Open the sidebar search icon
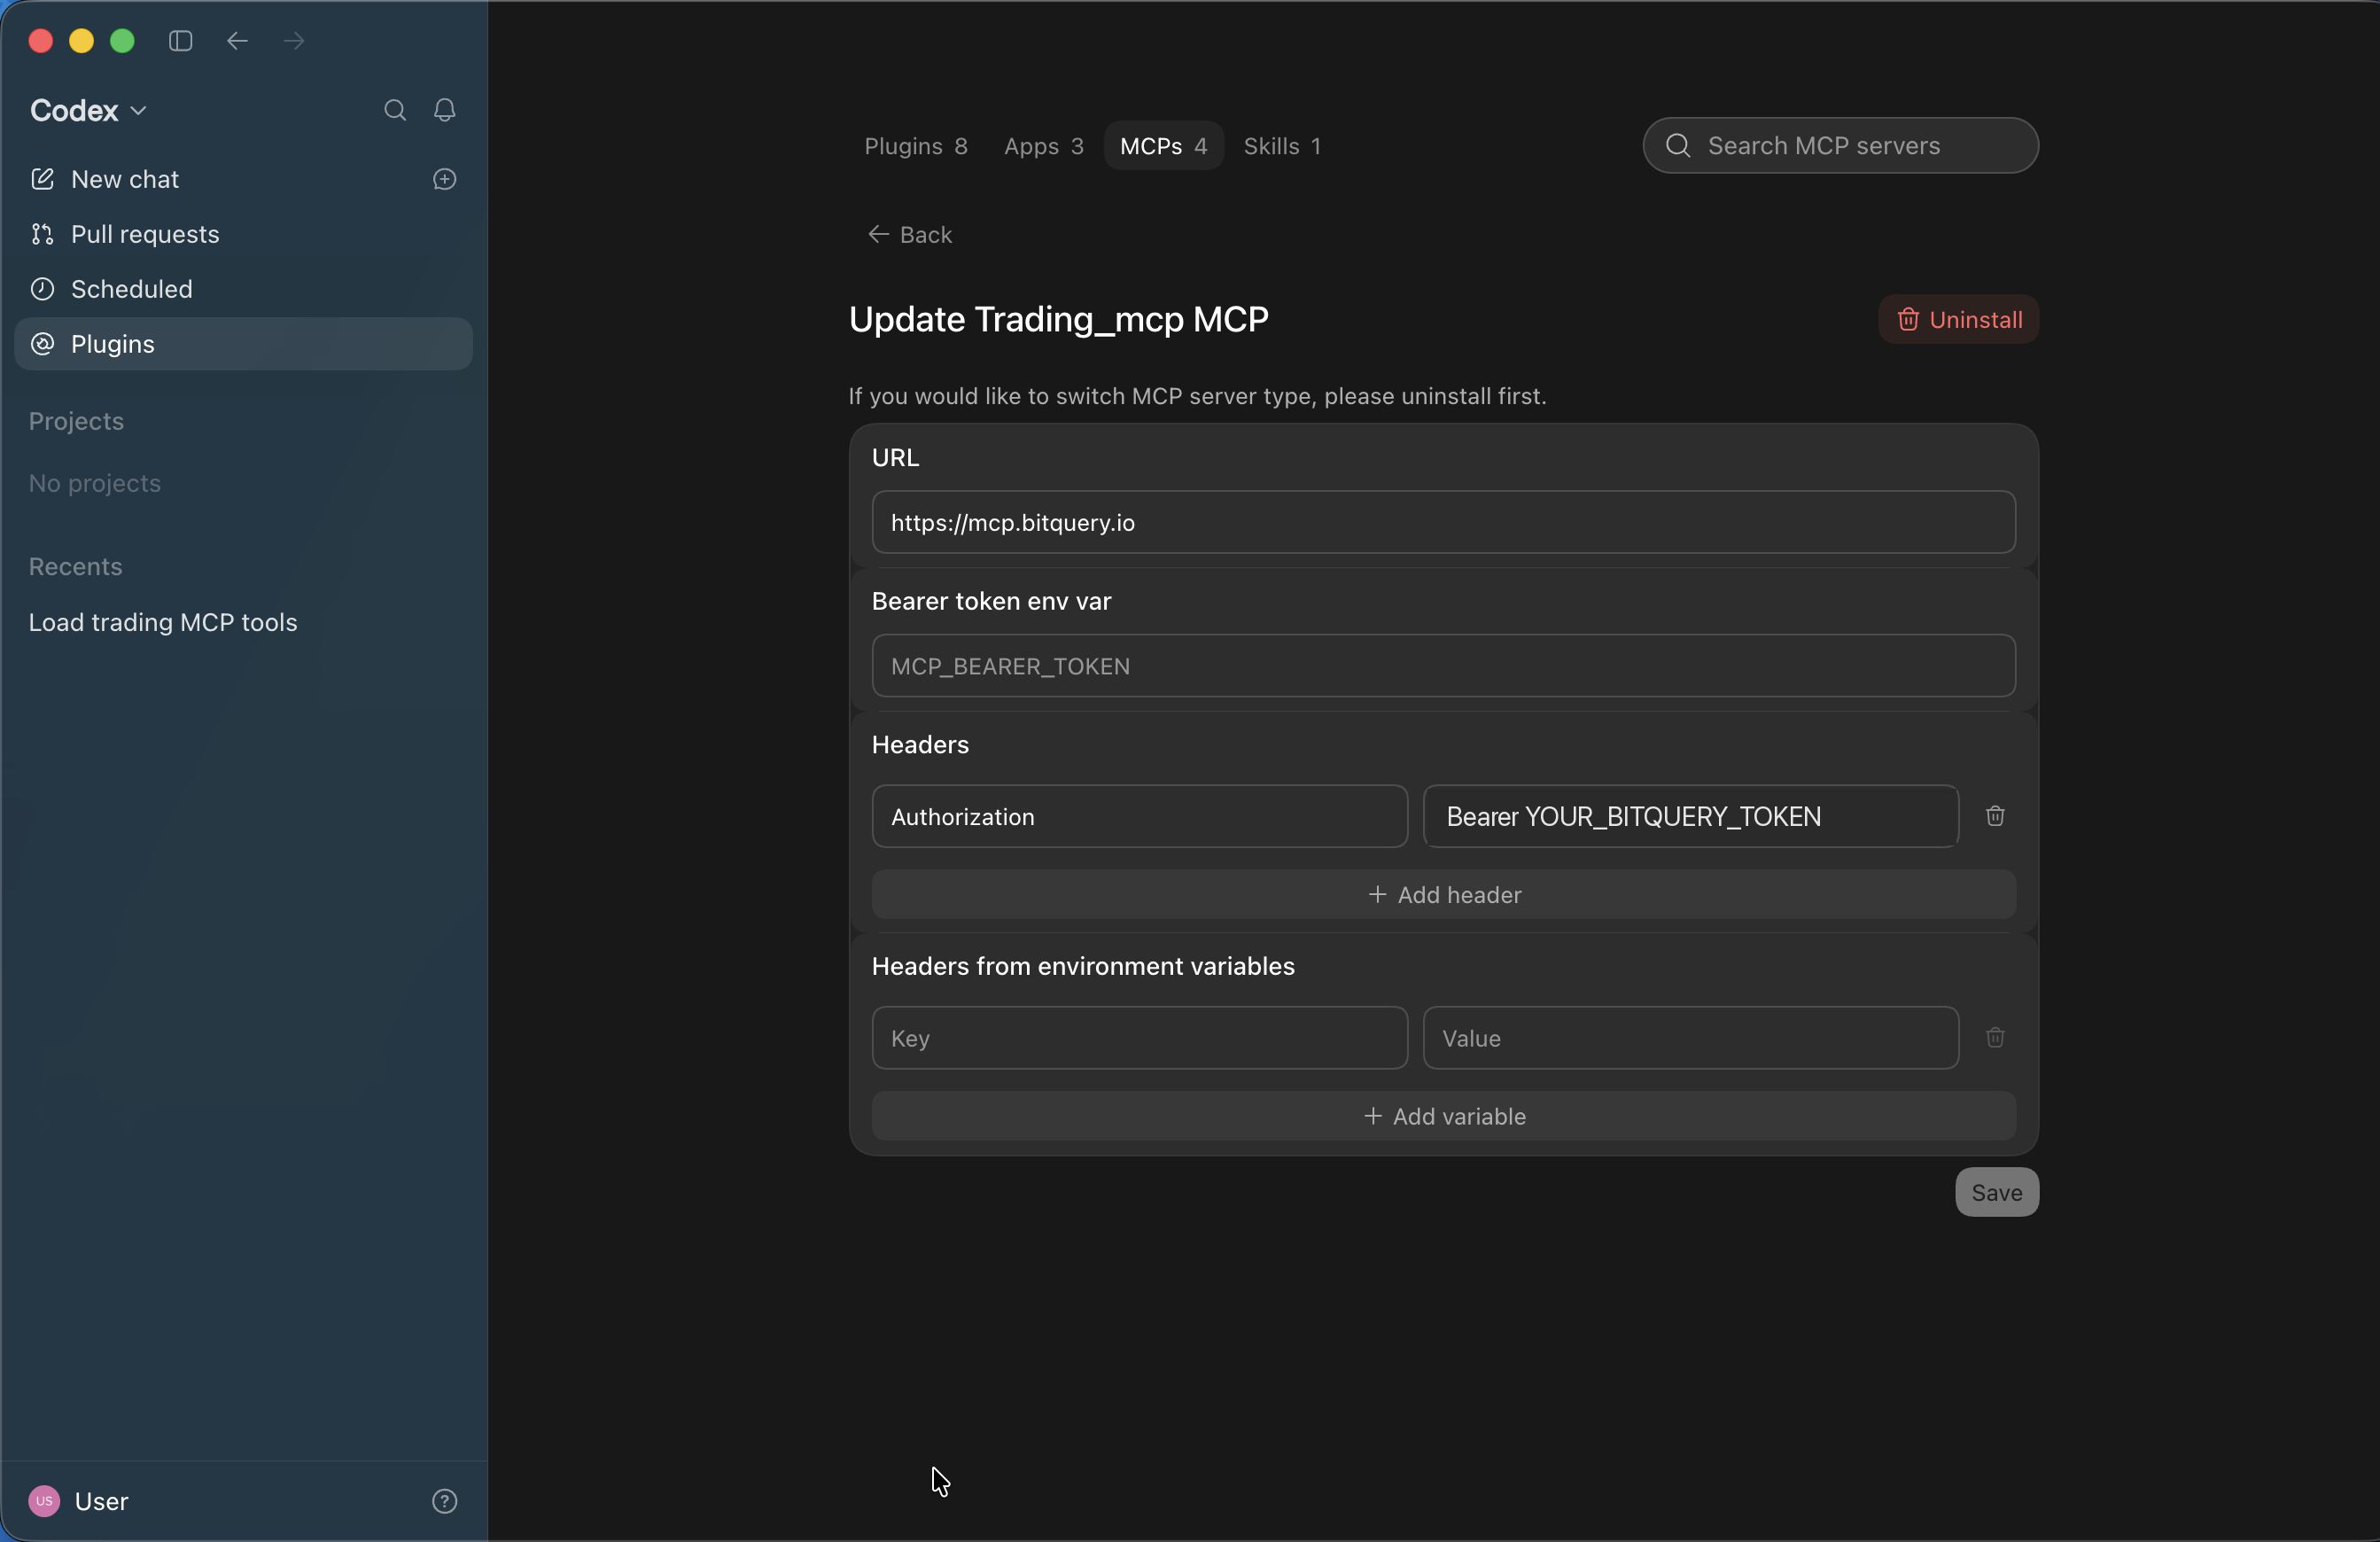2380x1542 pixels. click(395, 110)
